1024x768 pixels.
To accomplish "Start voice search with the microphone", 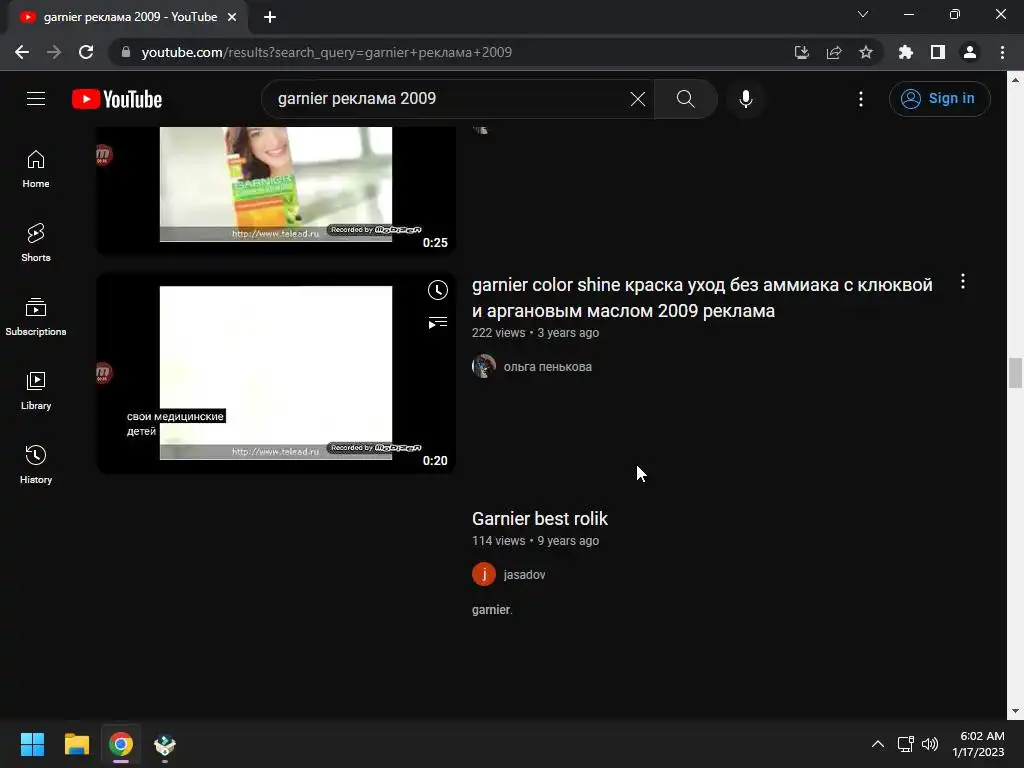I will (745, 99).
